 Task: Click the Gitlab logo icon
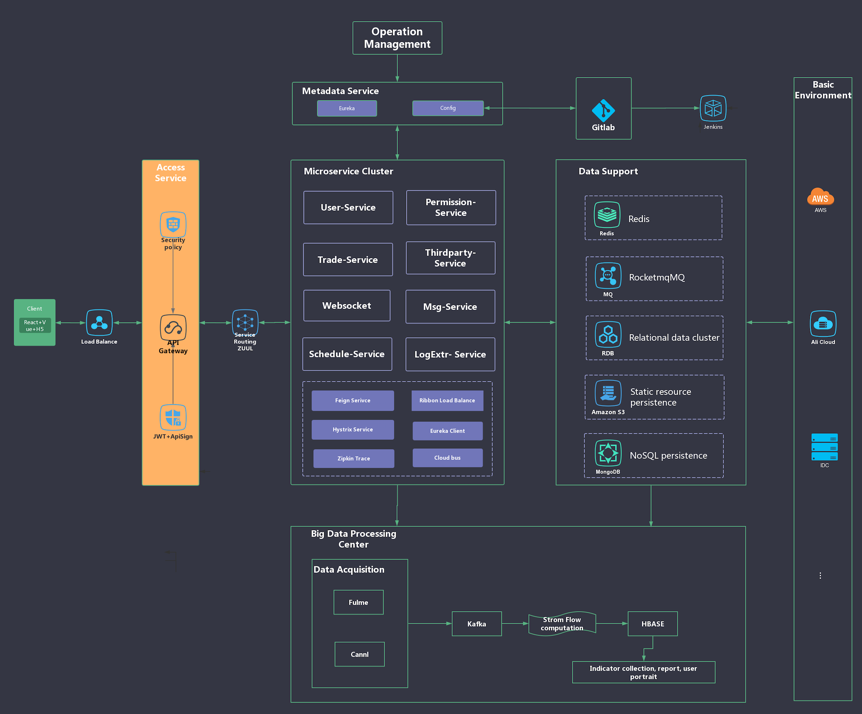click(603, 109)
